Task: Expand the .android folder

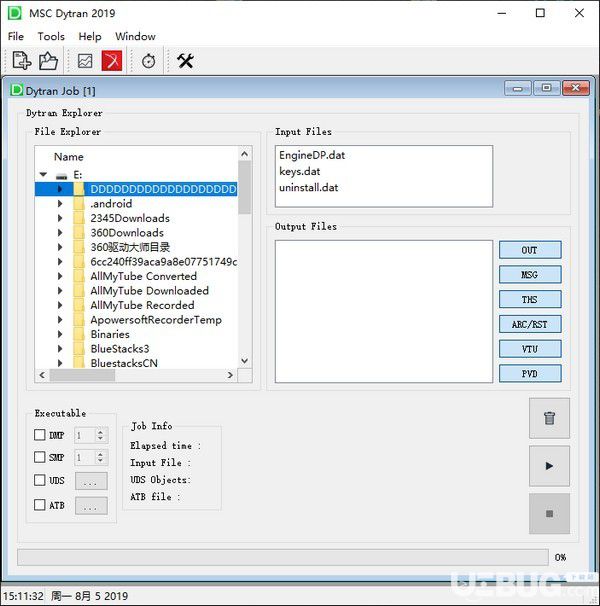Action: [x=60, y=204]
